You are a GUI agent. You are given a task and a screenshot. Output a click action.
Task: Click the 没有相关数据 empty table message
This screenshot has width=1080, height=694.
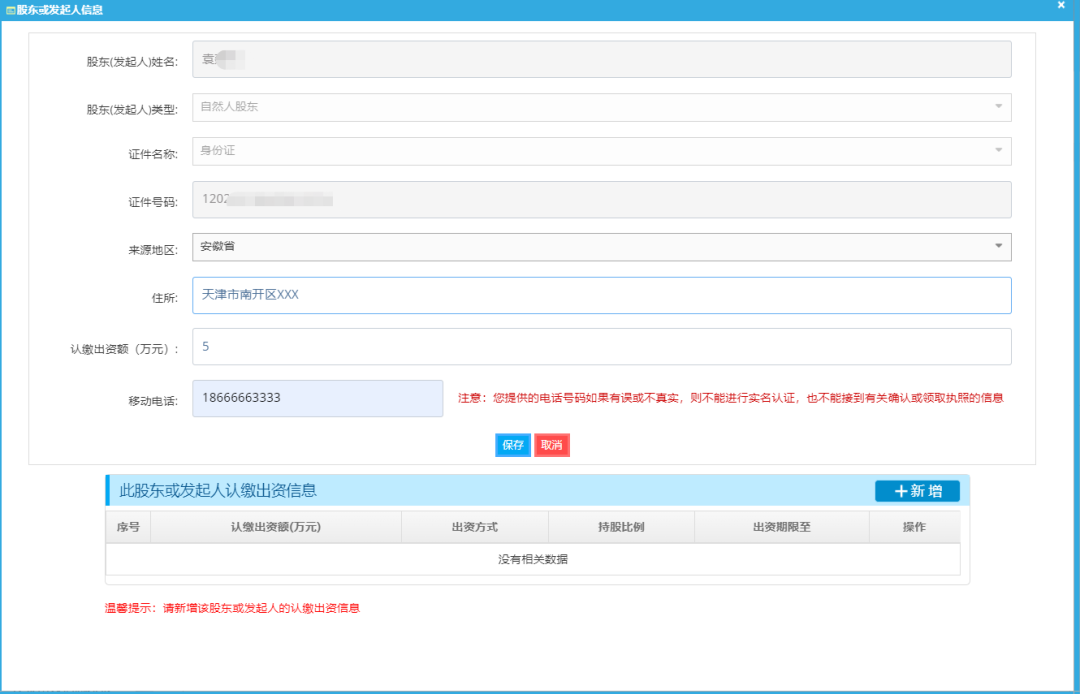533,560
